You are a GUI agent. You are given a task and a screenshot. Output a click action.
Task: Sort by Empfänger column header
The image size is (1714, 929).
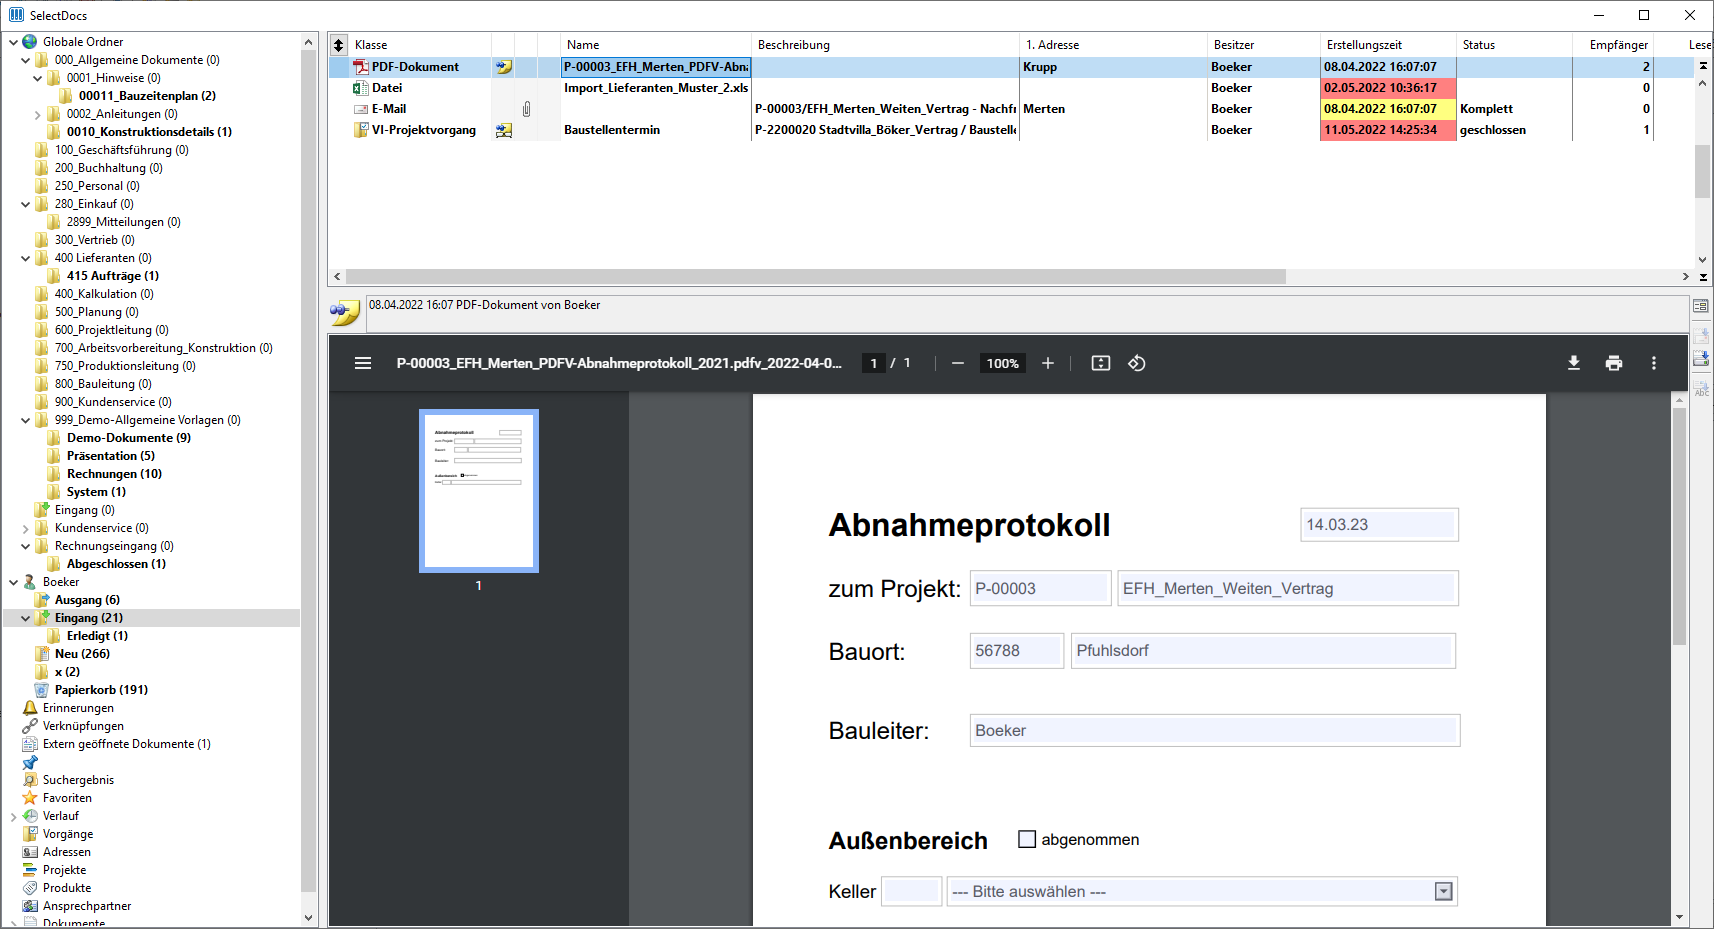tap(1612, 45)
